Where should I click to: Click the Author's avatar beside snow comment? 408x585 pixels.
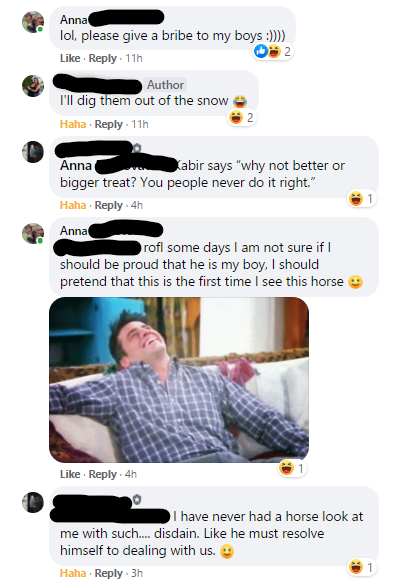click(x=33, y=86)
